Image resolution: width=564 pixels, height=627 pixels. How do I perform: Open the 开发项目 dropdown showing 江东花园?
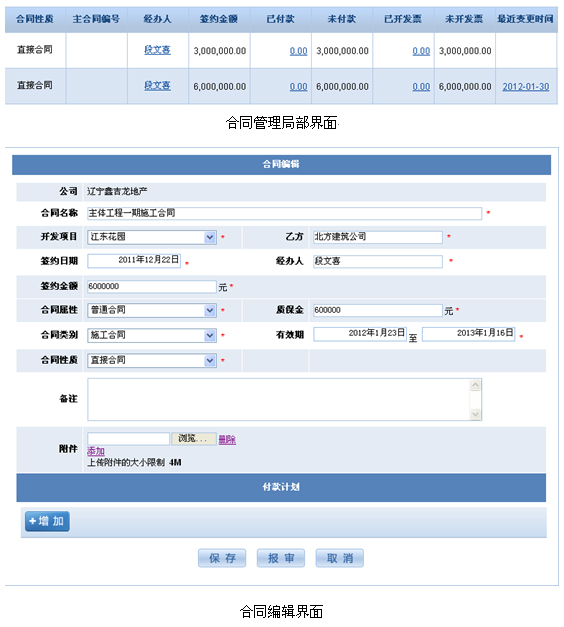pyautogui.click(x=152, y=237)
